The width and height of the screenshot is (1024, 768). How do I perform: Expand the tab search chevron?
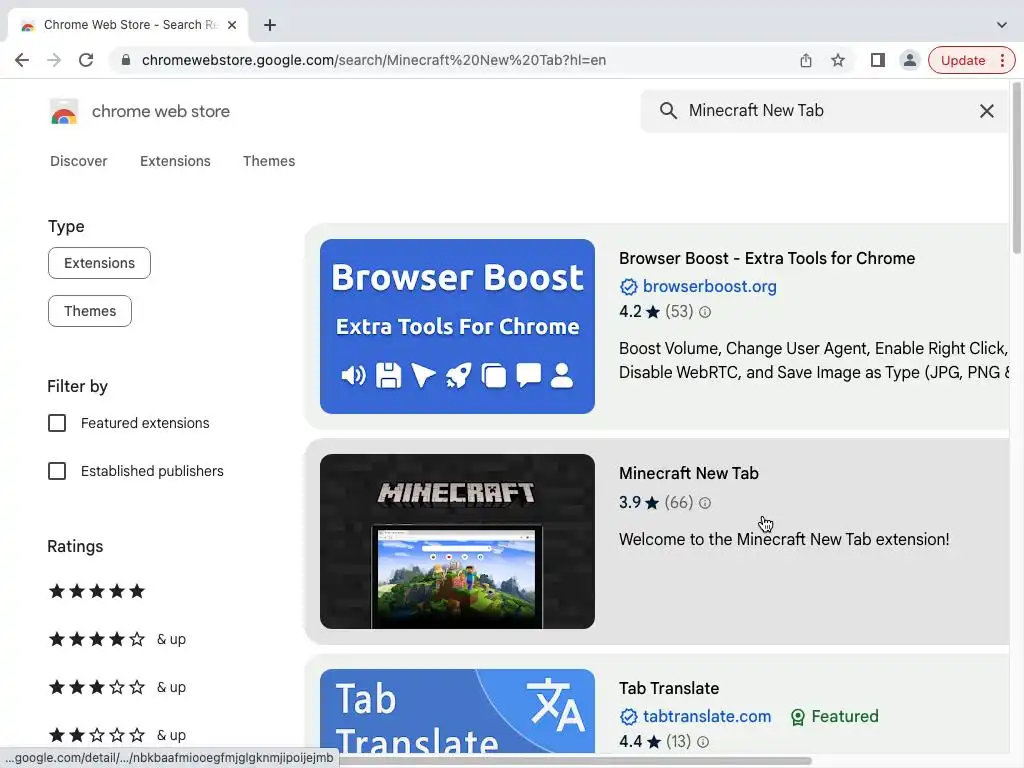tap(1002, 25)
